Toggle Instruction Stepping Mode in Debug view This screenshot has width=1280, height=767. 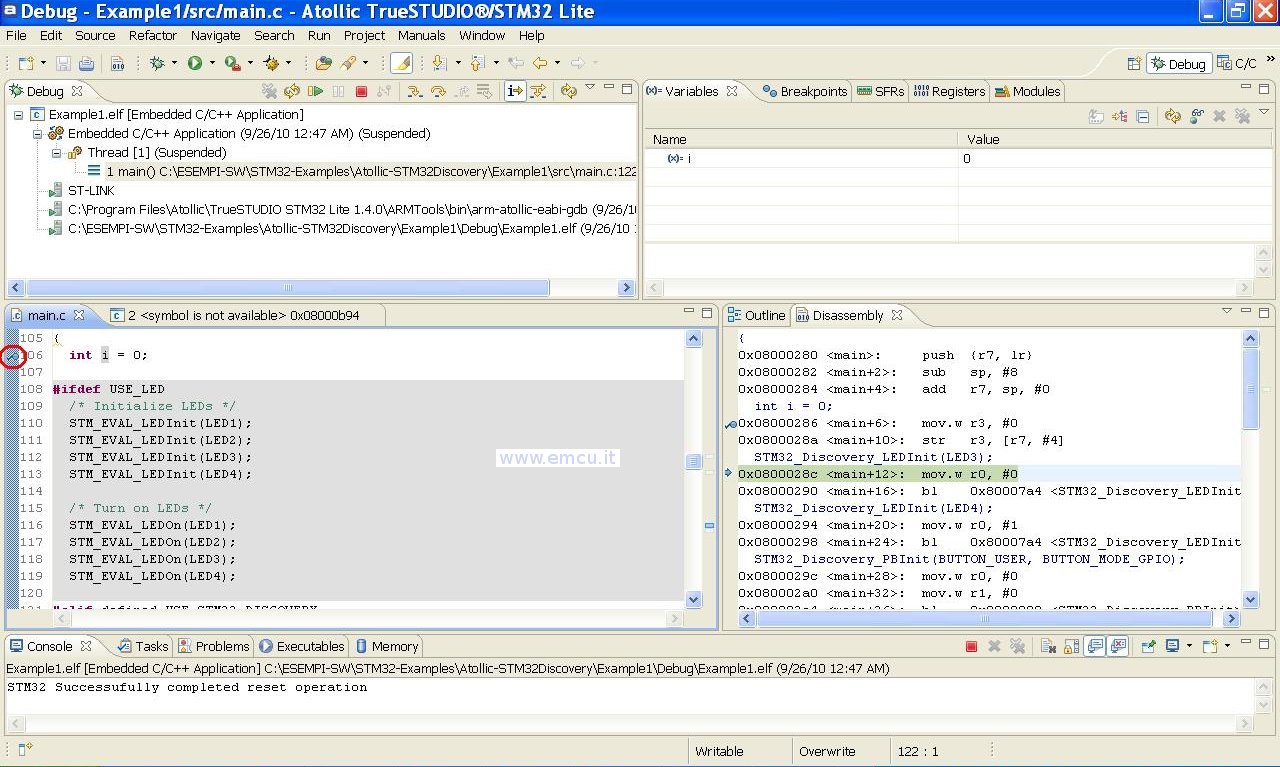tap(515, 91)
